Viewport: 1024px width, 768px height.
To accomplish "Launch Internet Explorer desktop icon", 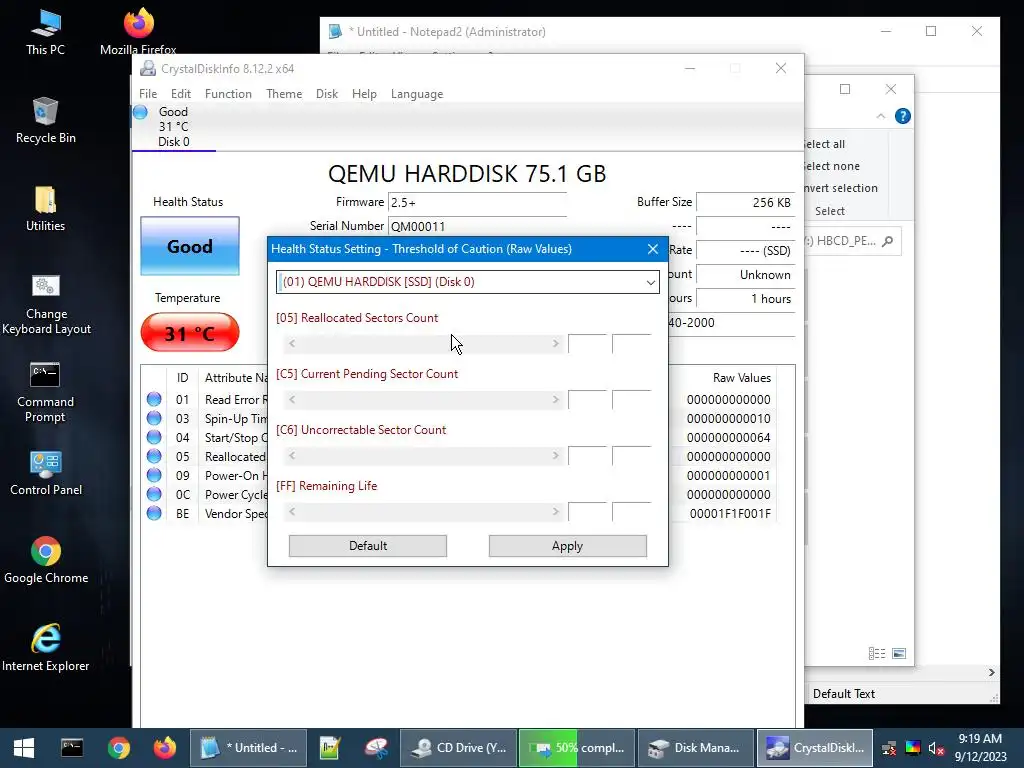I will point(46,648).
